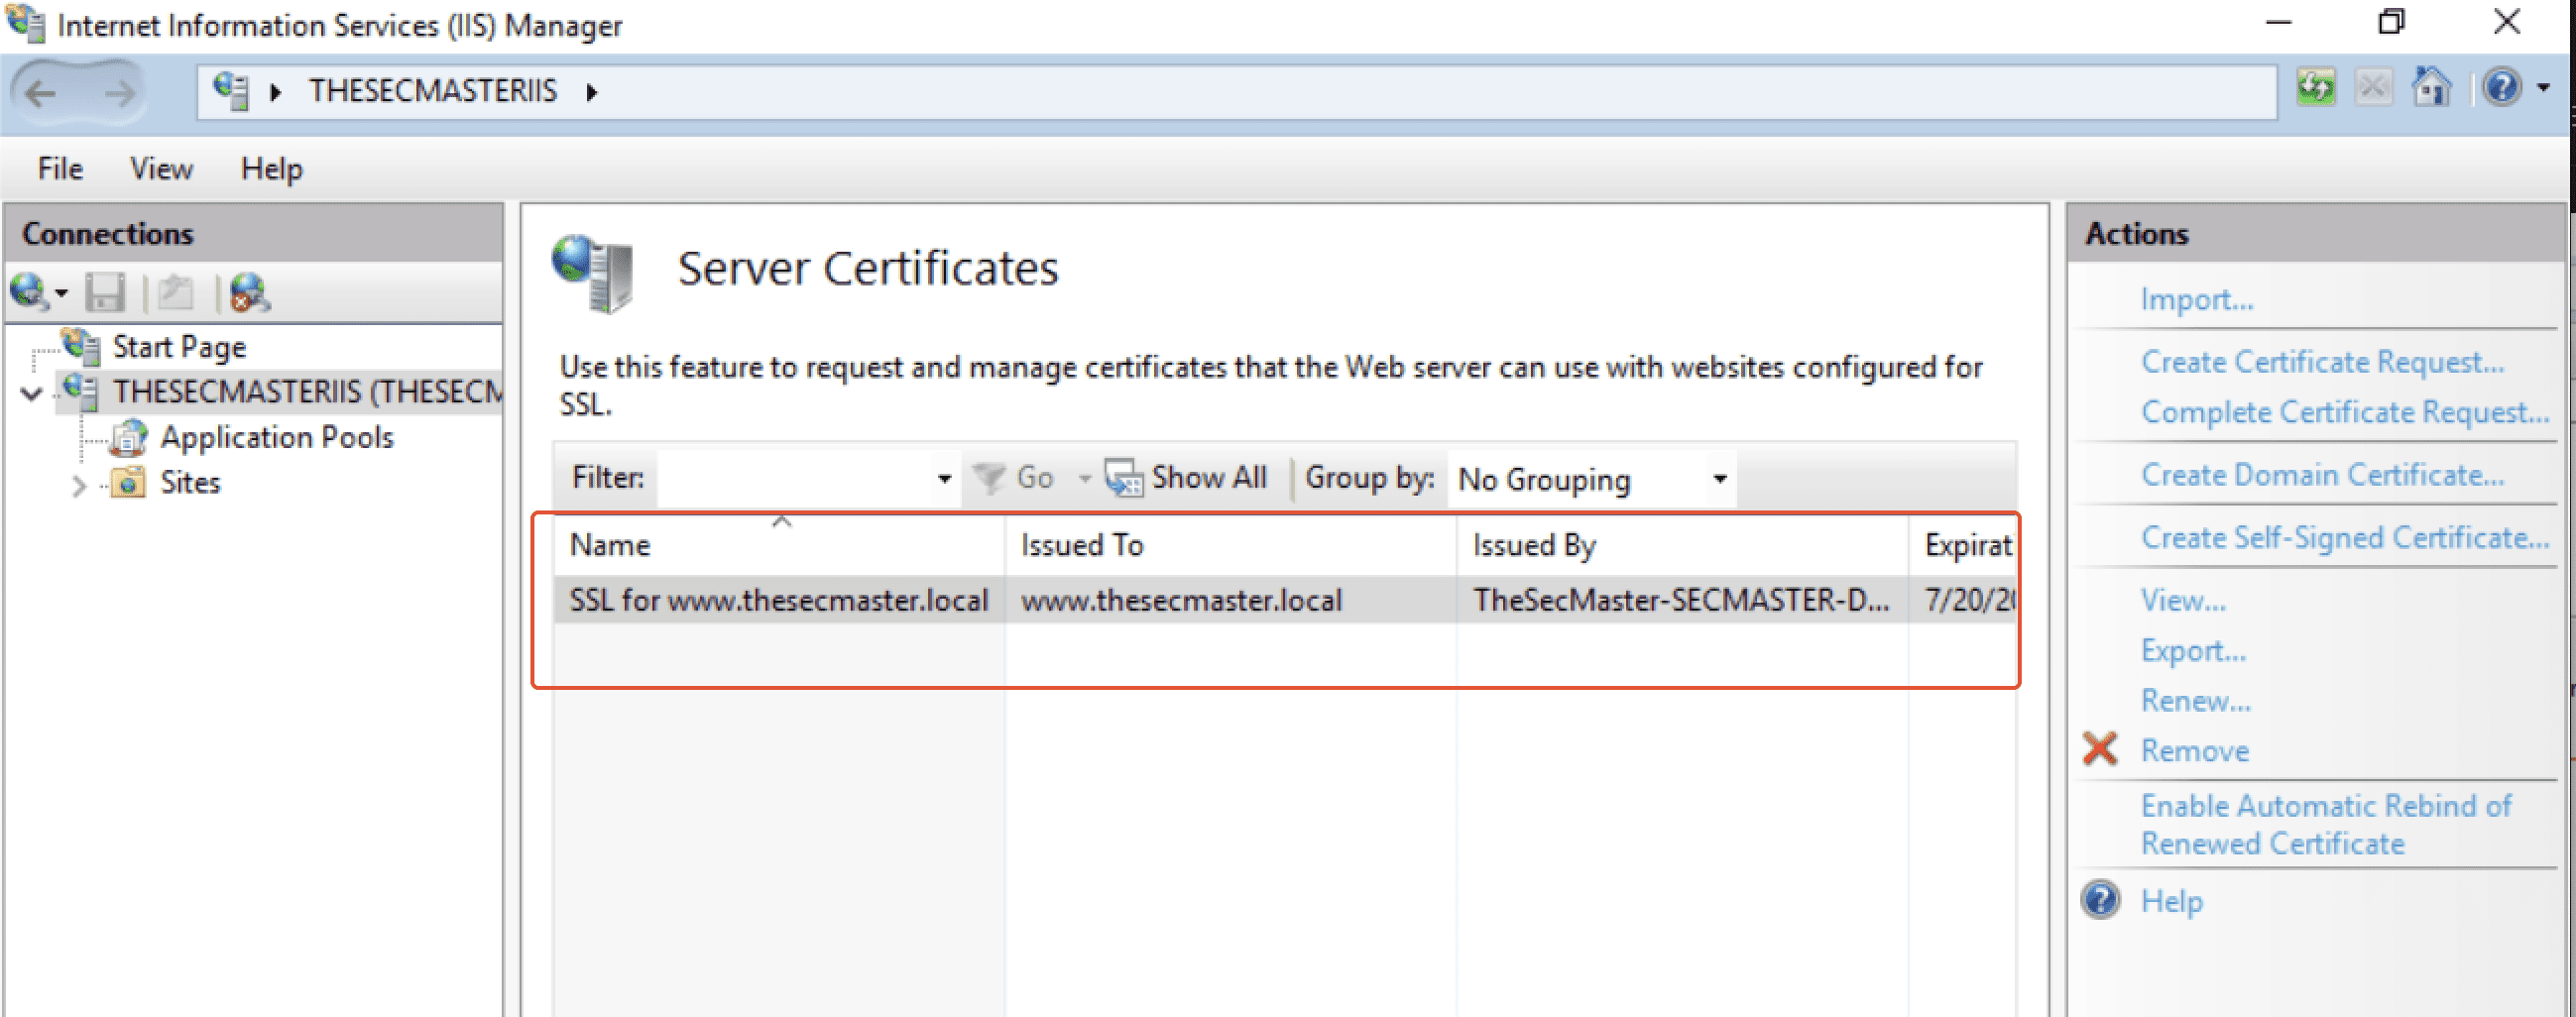Click the Back navigation arrow
The width and height of the screenshot is (2576, 1017).
coord(42,93)
